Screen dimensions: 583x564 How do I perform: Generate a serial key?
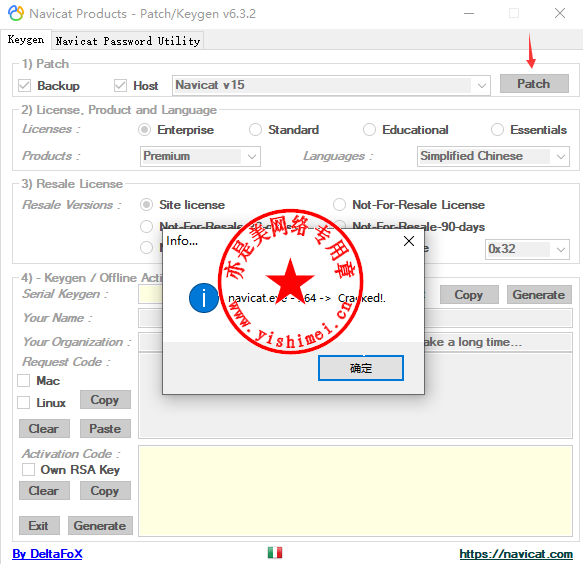pos(539,295)
